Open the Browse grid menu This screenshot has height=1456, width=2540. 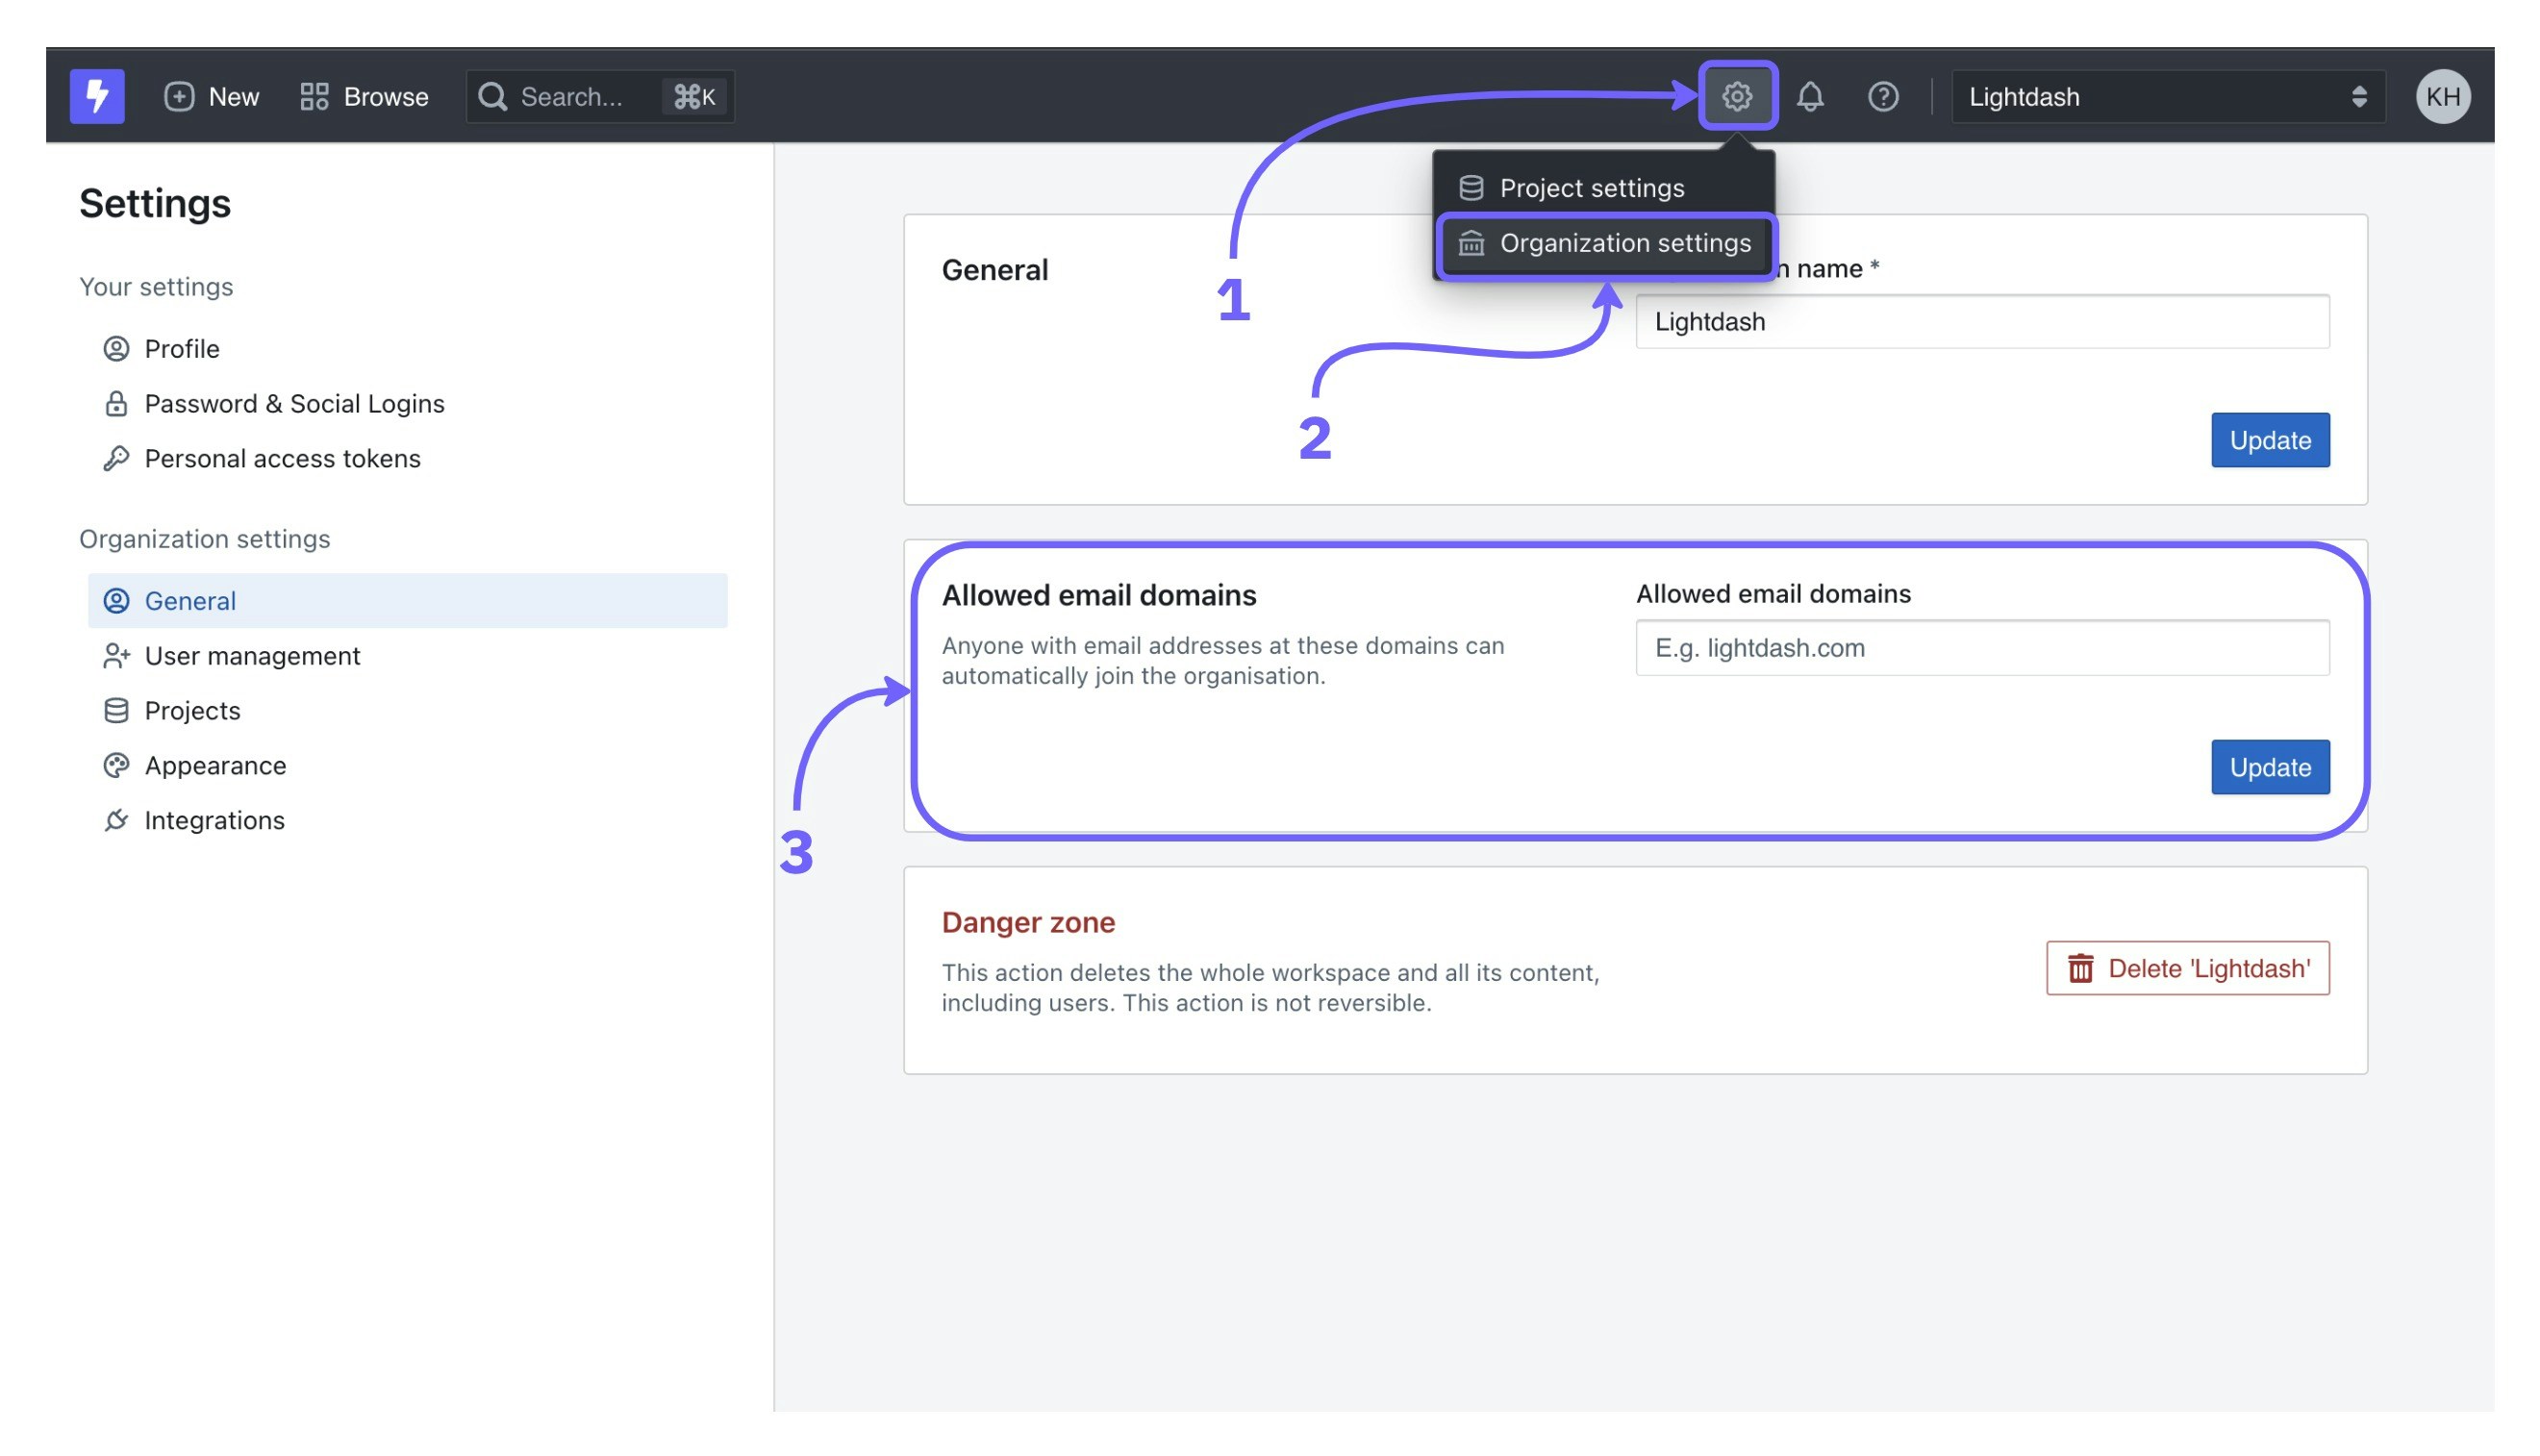364,96
